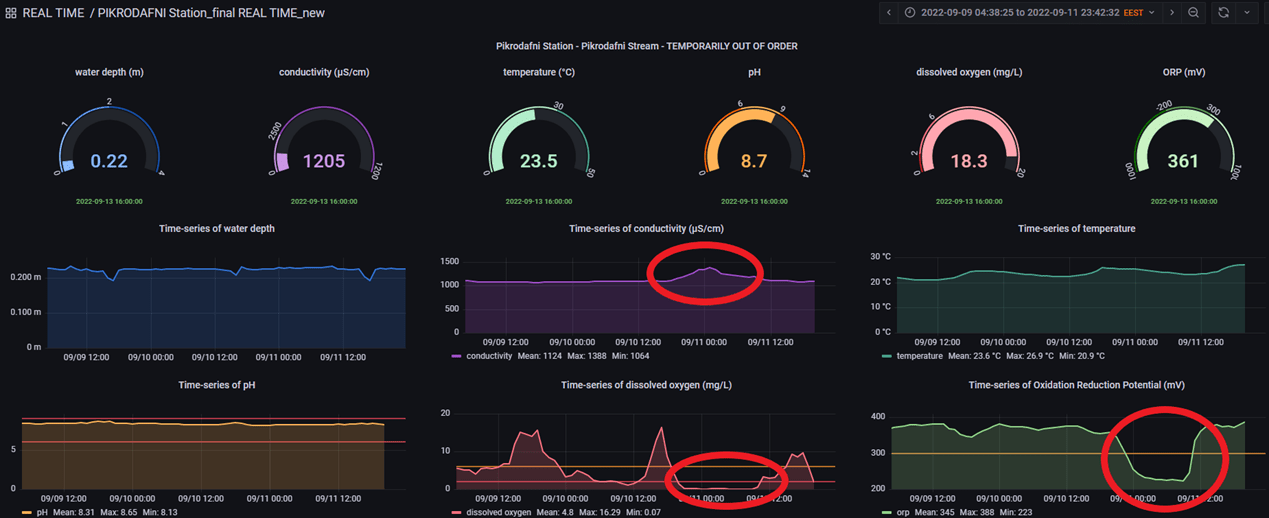Toggle the conductivity legend series
Image resolution: width=1269 pixels, height=518 pixels.
pyautogui.click(x=489, y=355)
